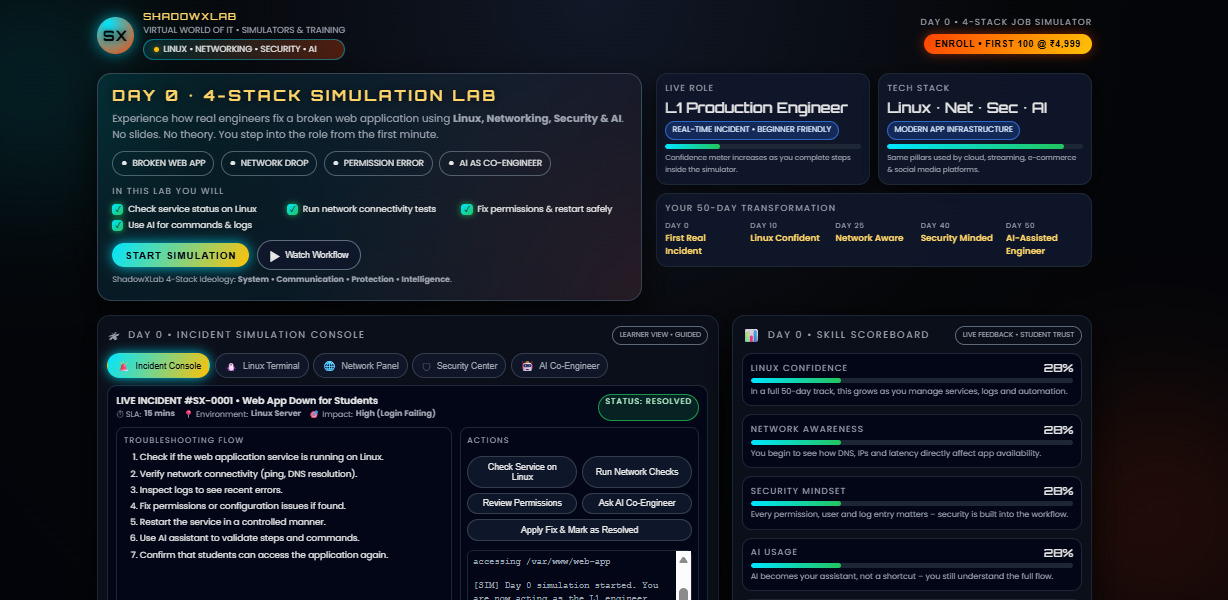Viewport: 1228px width, 600px height.
Task: Click the SLA timer icon in the incident header
Action: [122, 413]
